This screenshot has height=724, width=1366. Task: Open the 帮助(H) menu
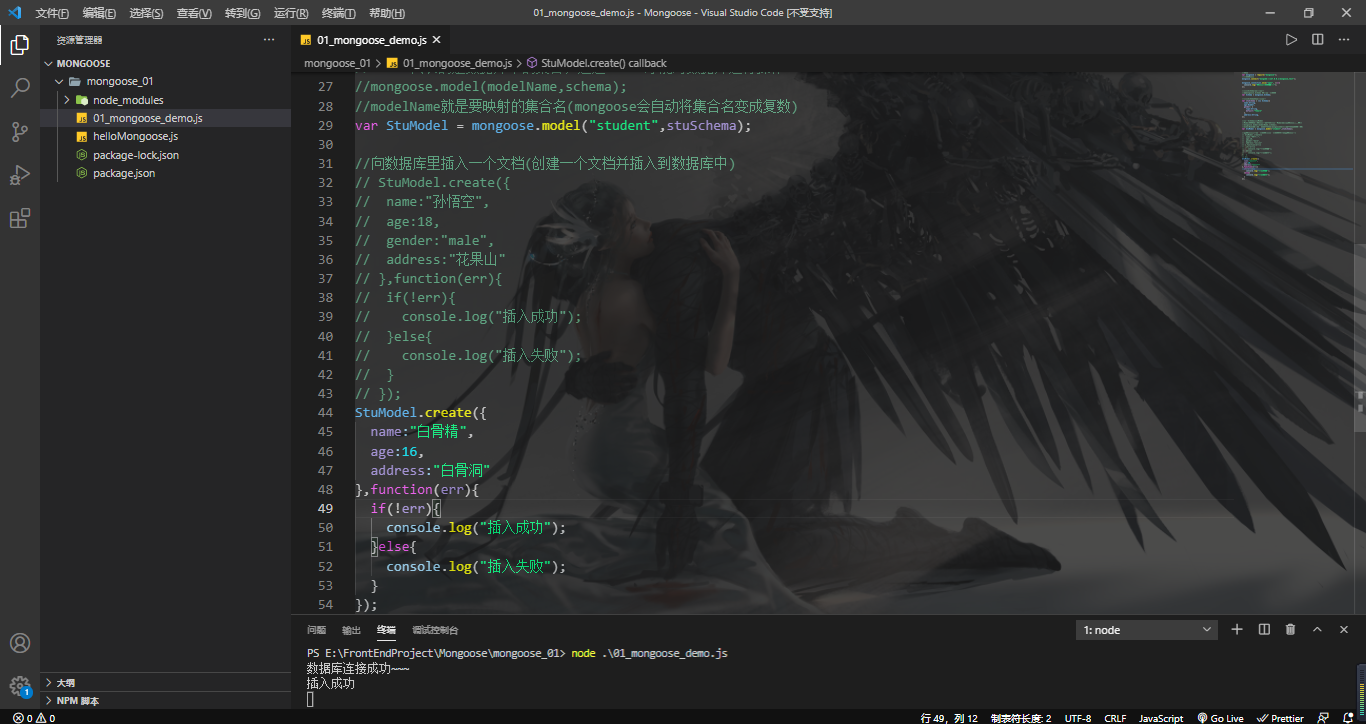387,13
